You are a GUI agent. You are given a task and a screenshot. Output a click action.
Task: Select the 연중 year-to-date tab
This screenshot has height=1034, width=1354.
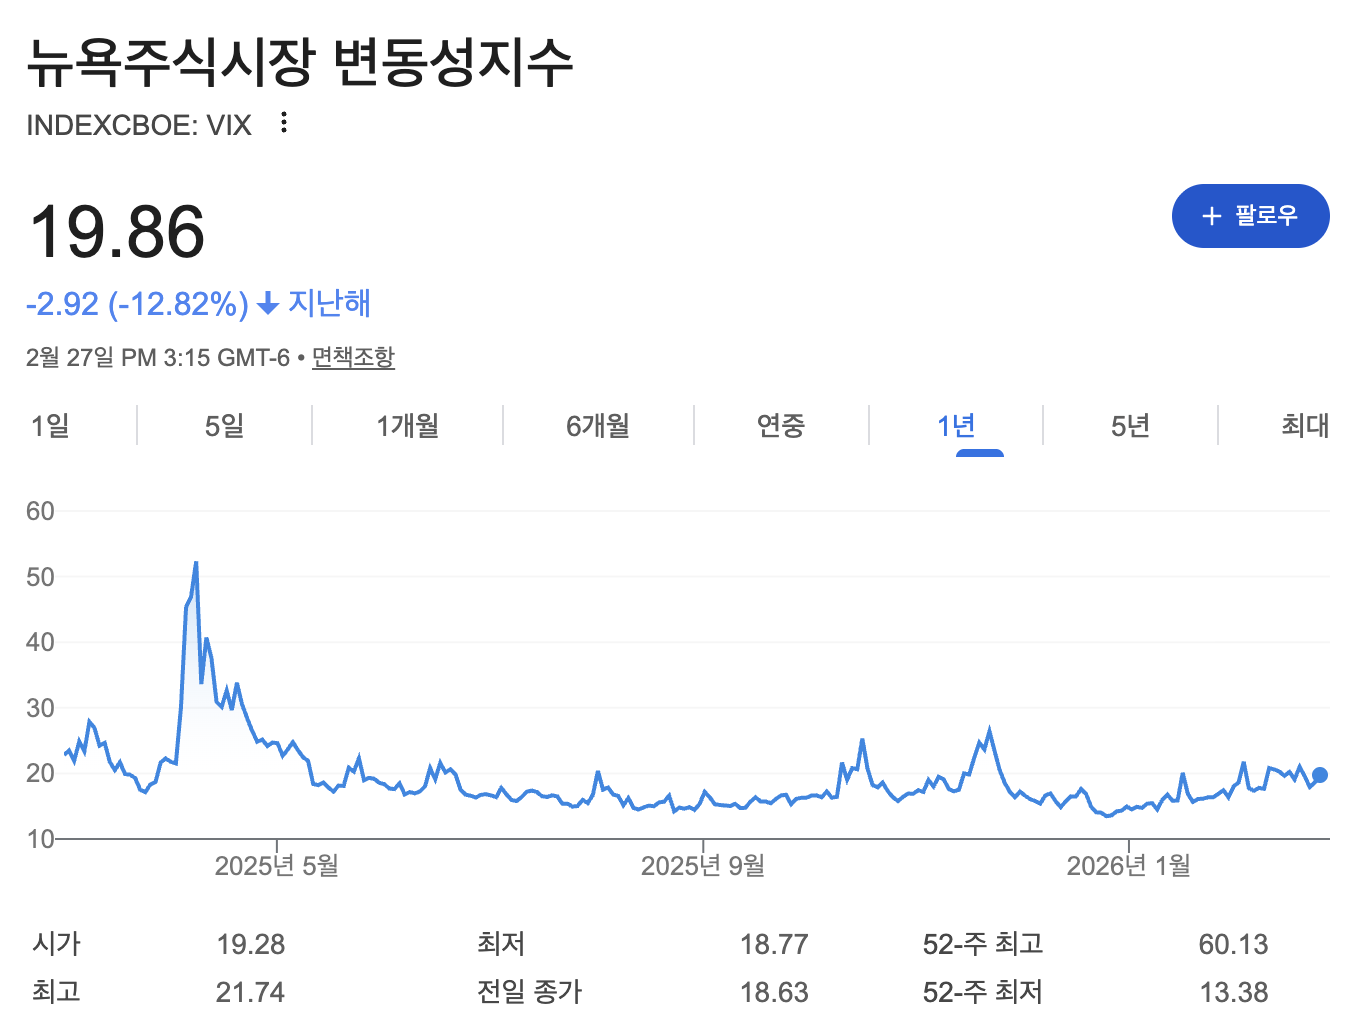point(781,426)
